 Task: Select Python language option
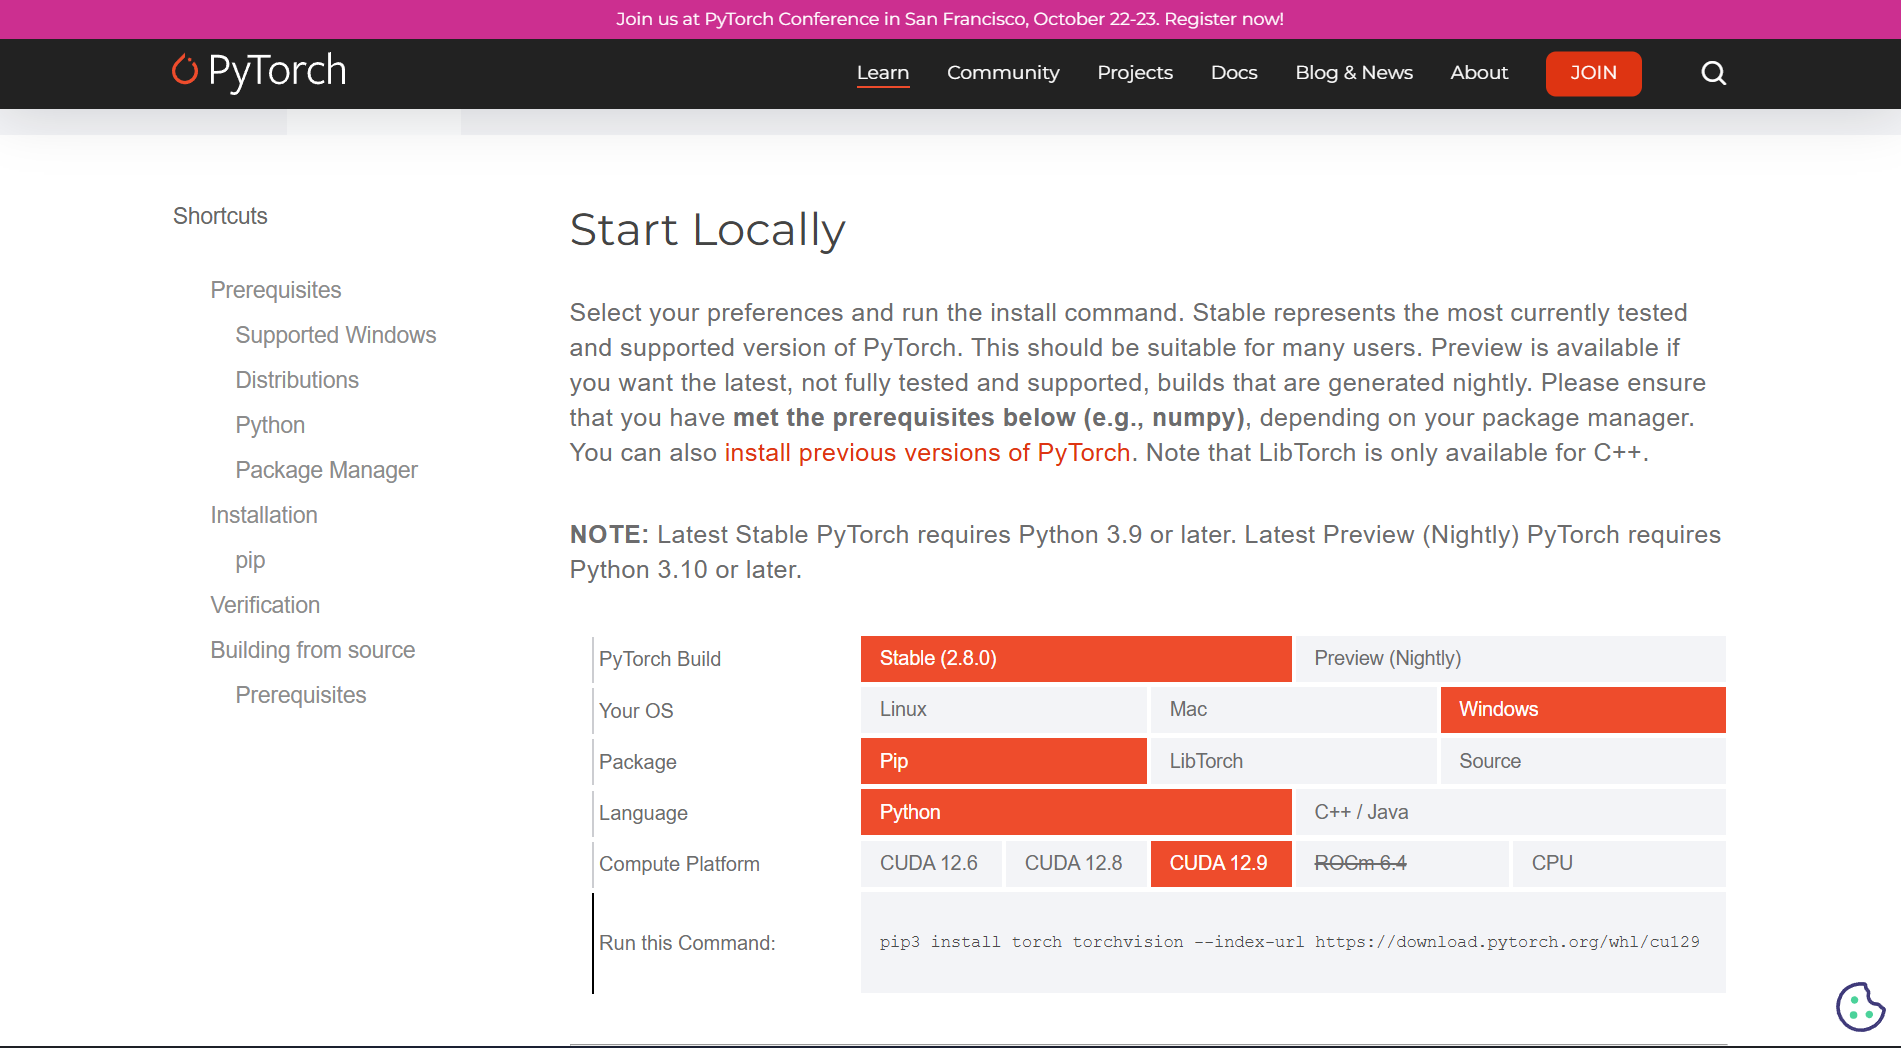coord(1076,812)
